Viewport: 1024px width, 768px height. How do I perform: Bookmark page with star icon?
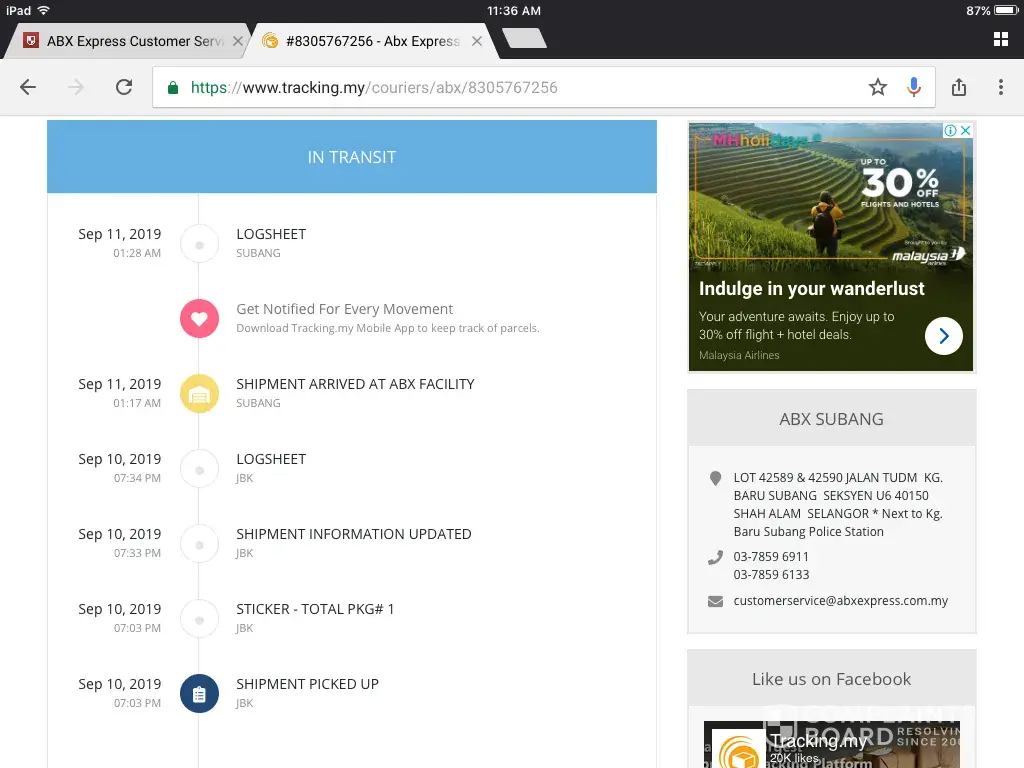click(878, 87)
